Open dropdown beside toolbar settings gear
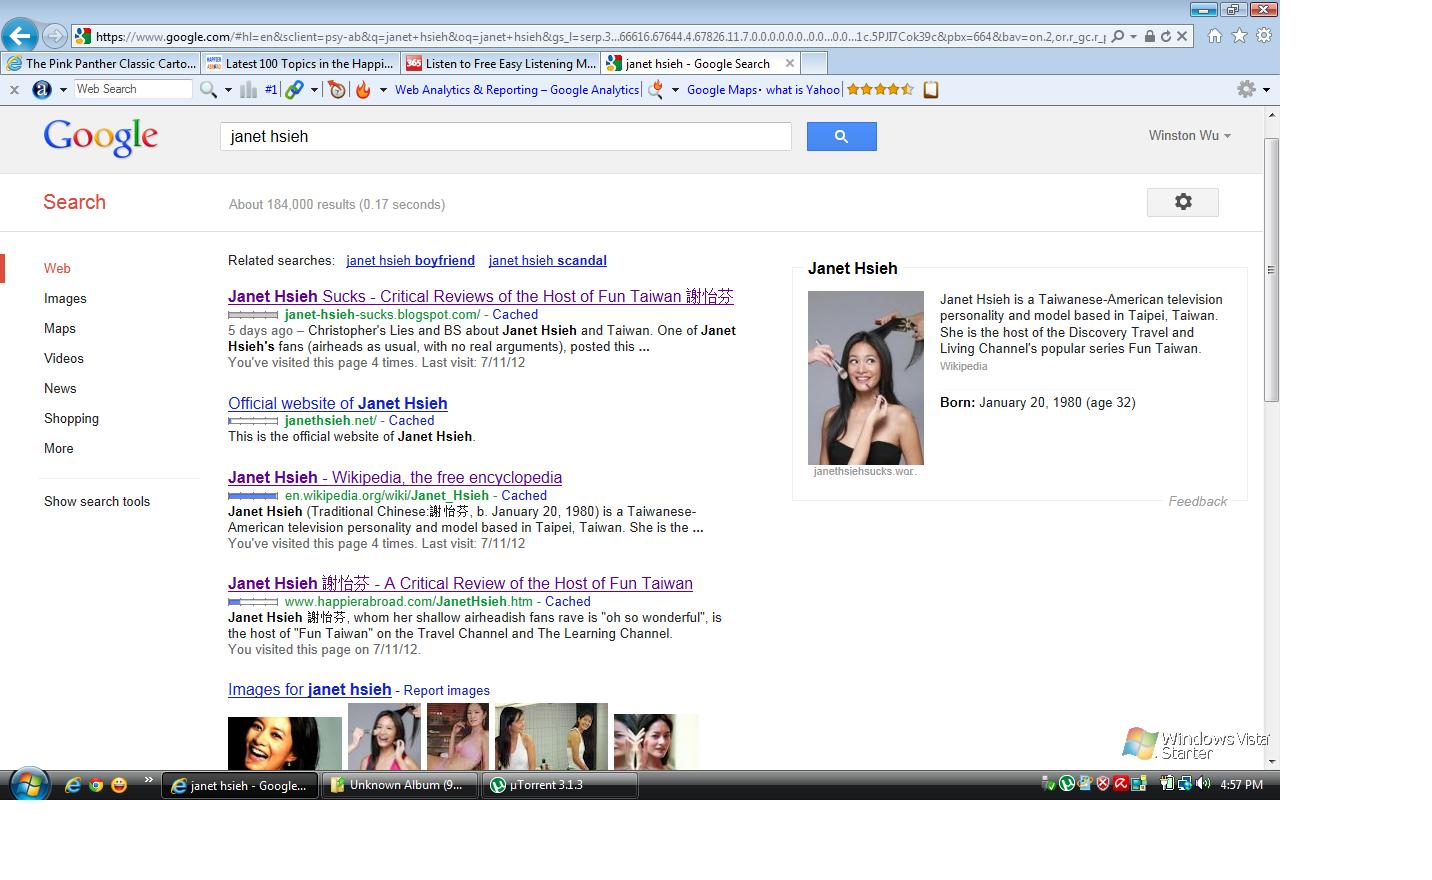1432x880 pixels. pos(1266,90)
